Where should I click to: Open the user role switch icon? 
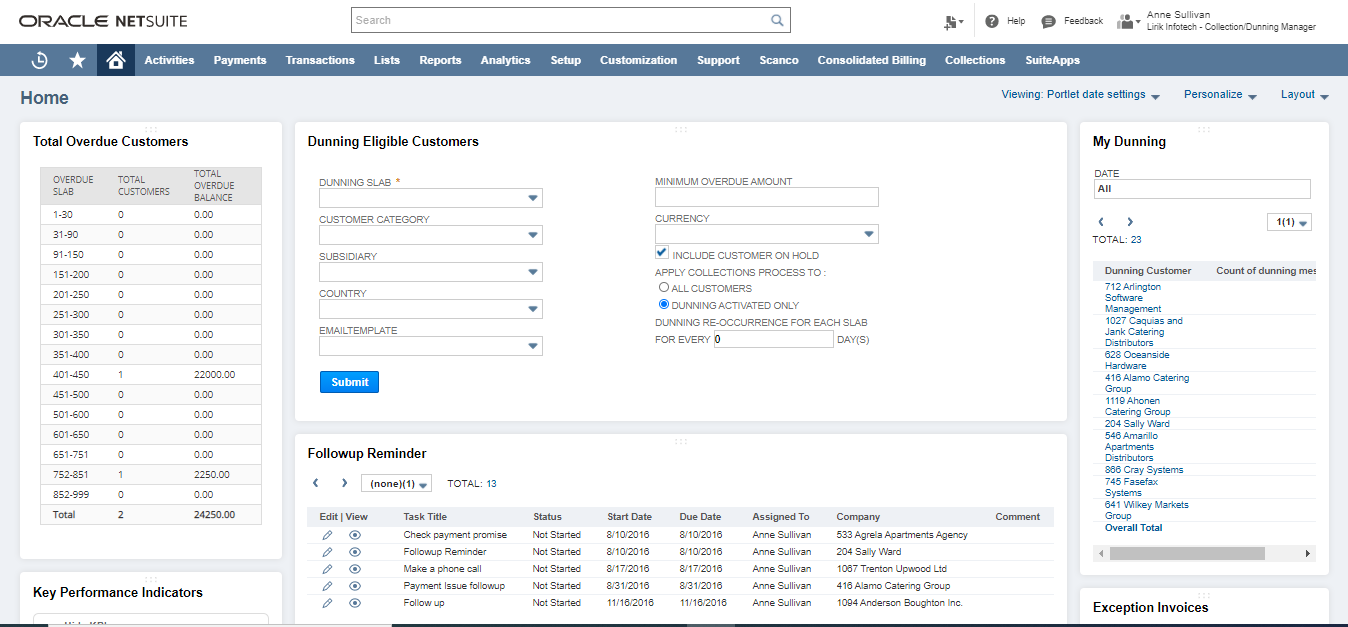click(1129, 21)
